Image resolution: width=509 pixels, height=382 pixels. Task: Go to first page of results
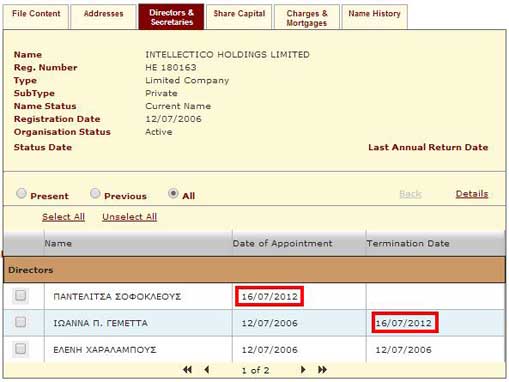click(187, 369)
